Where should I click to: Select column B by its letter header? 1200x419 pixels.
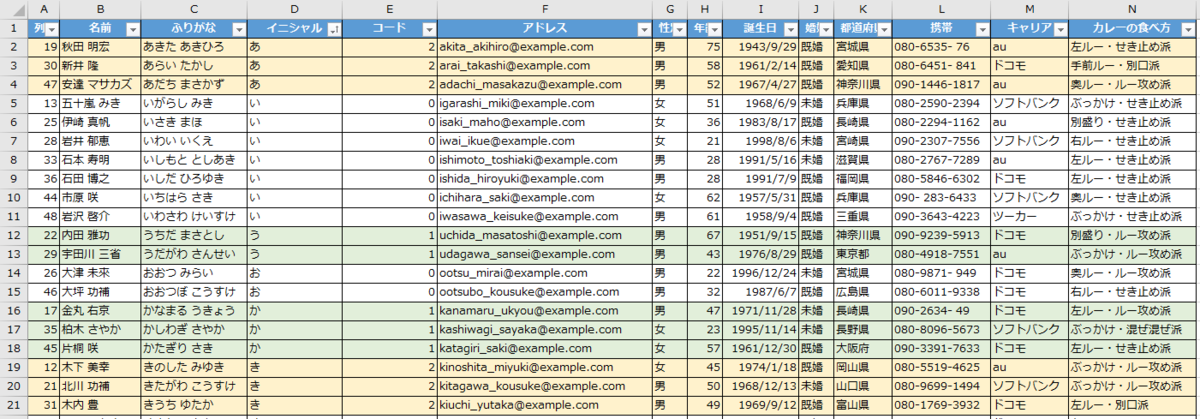101,10
